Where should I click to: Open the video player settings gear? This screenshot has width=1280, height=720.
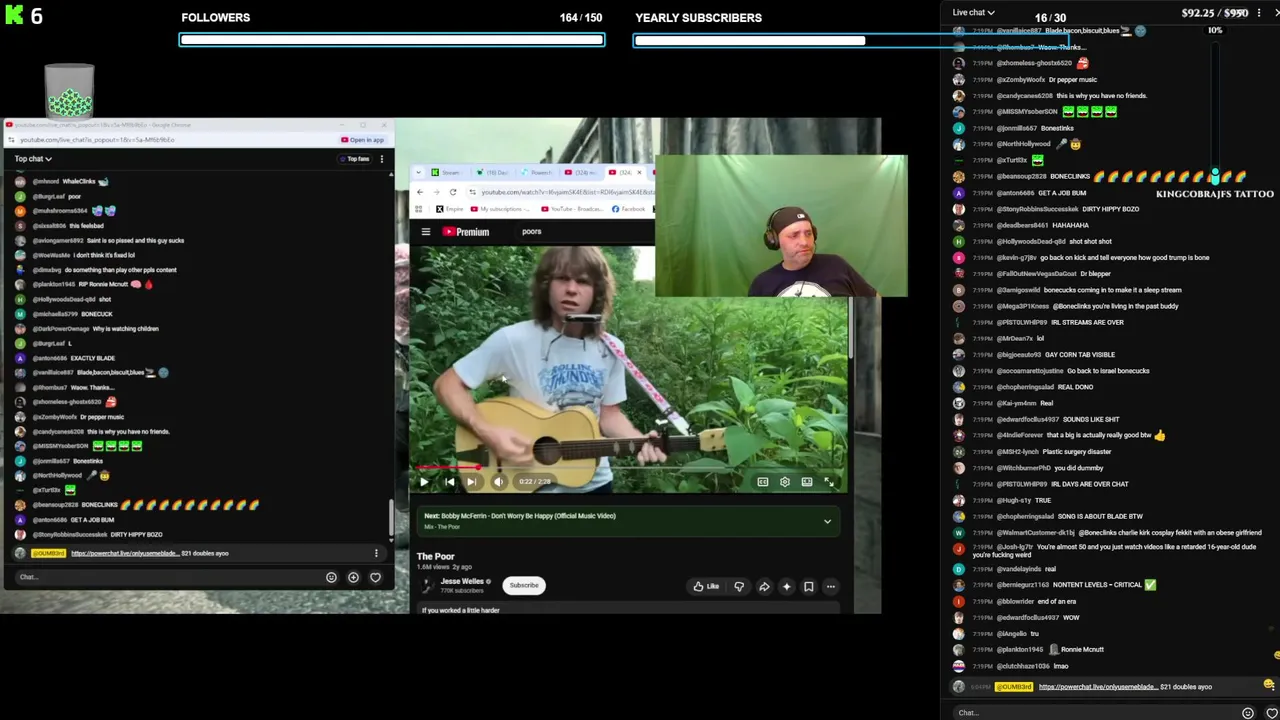click(785, 482)
